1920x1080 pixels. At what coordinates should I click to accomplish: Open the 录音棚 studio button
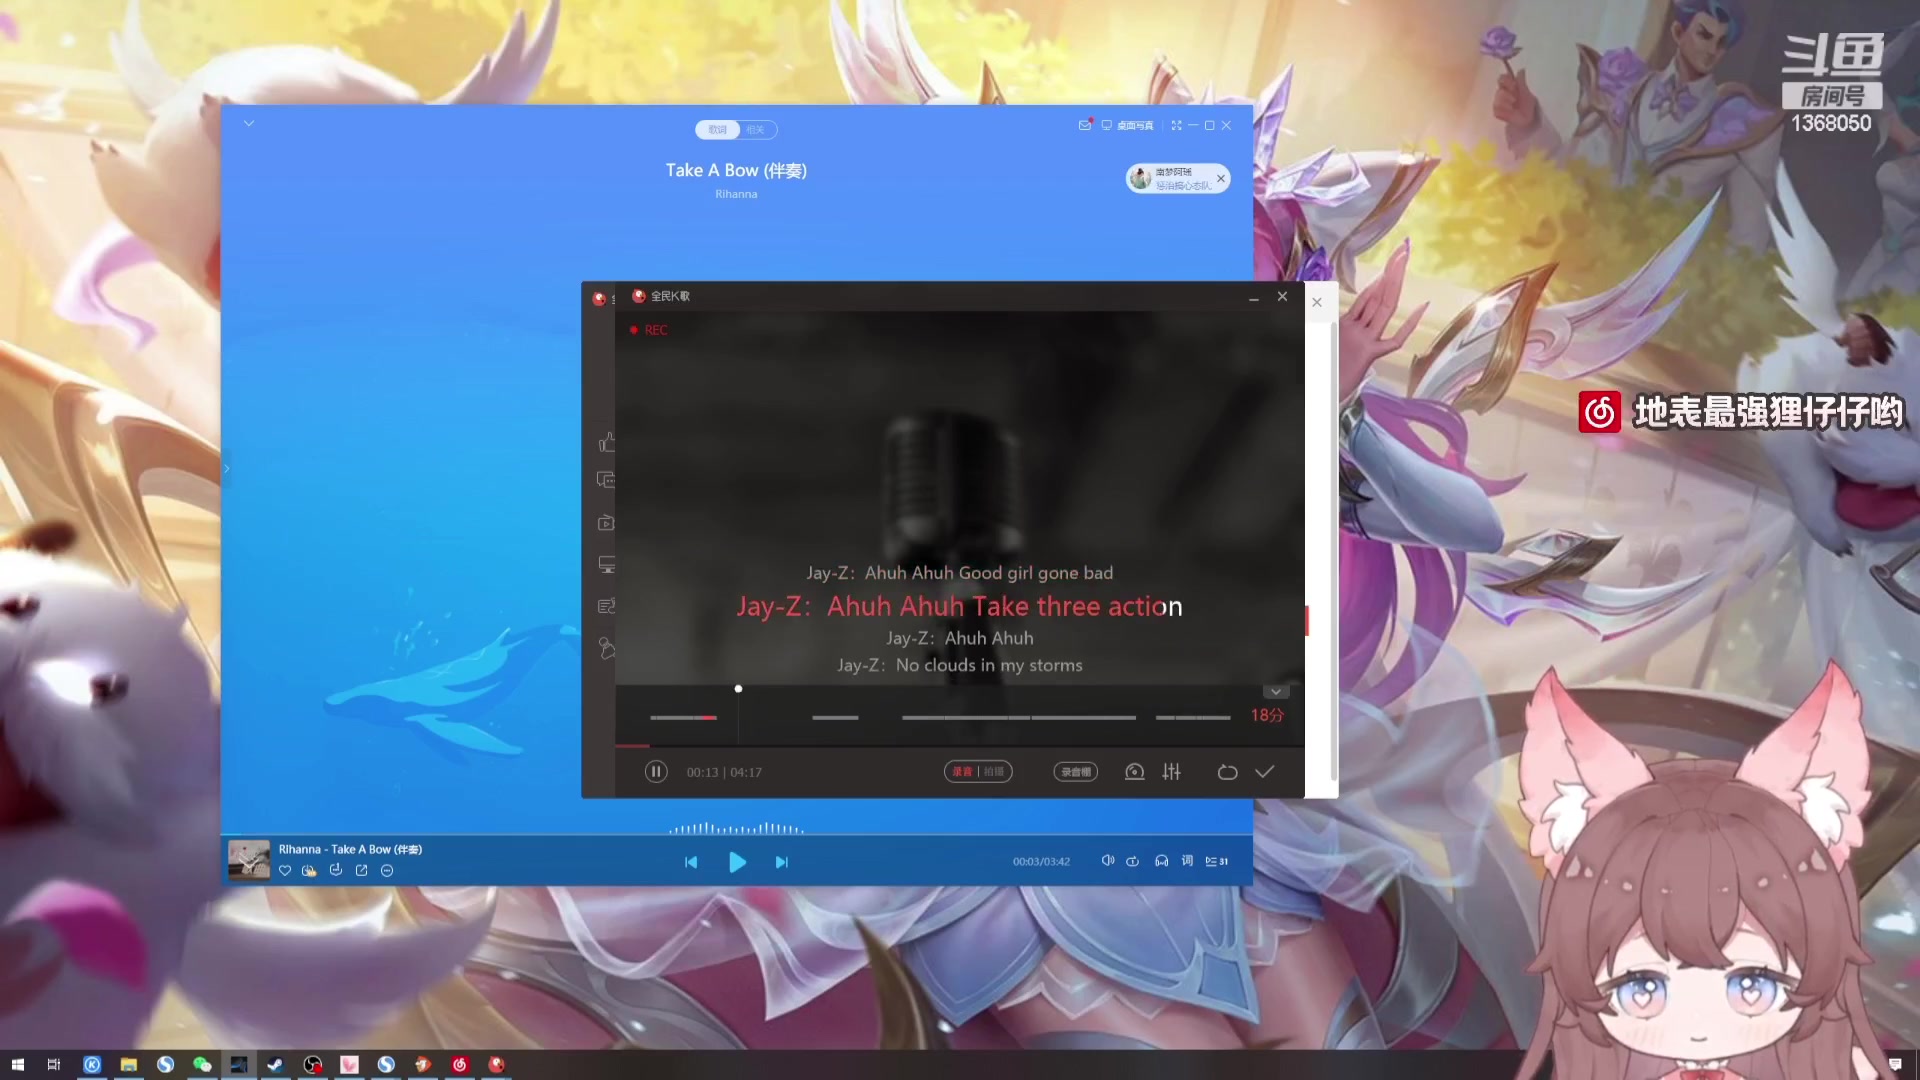(1076, 772)
